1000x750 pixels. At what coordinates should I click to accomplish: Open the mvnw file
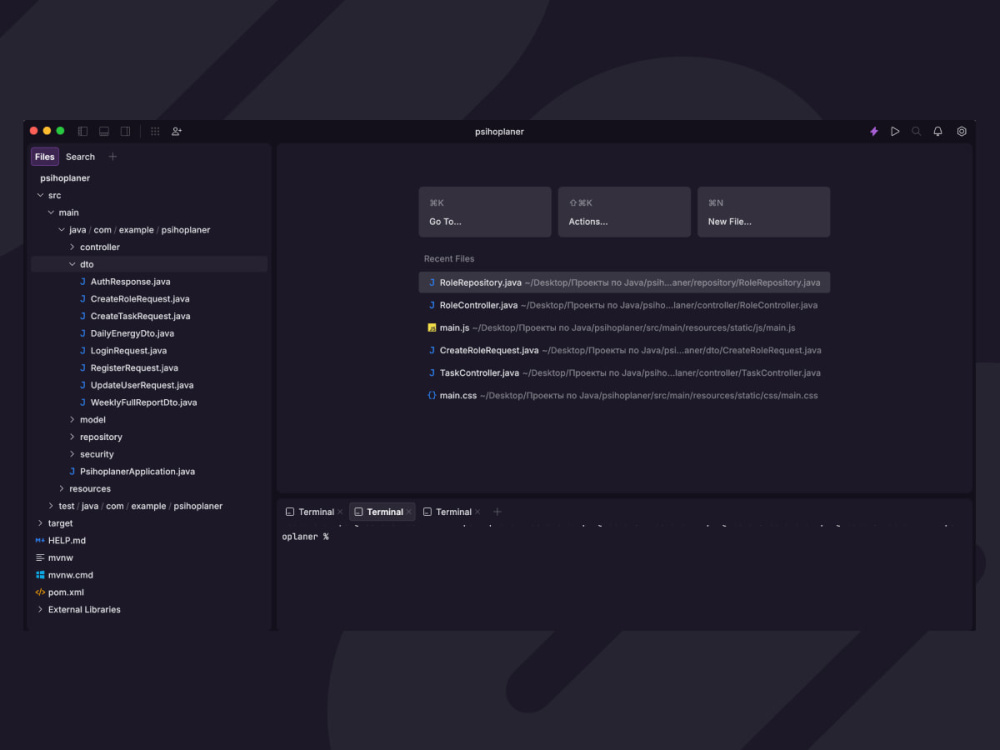tap(60, 557)
